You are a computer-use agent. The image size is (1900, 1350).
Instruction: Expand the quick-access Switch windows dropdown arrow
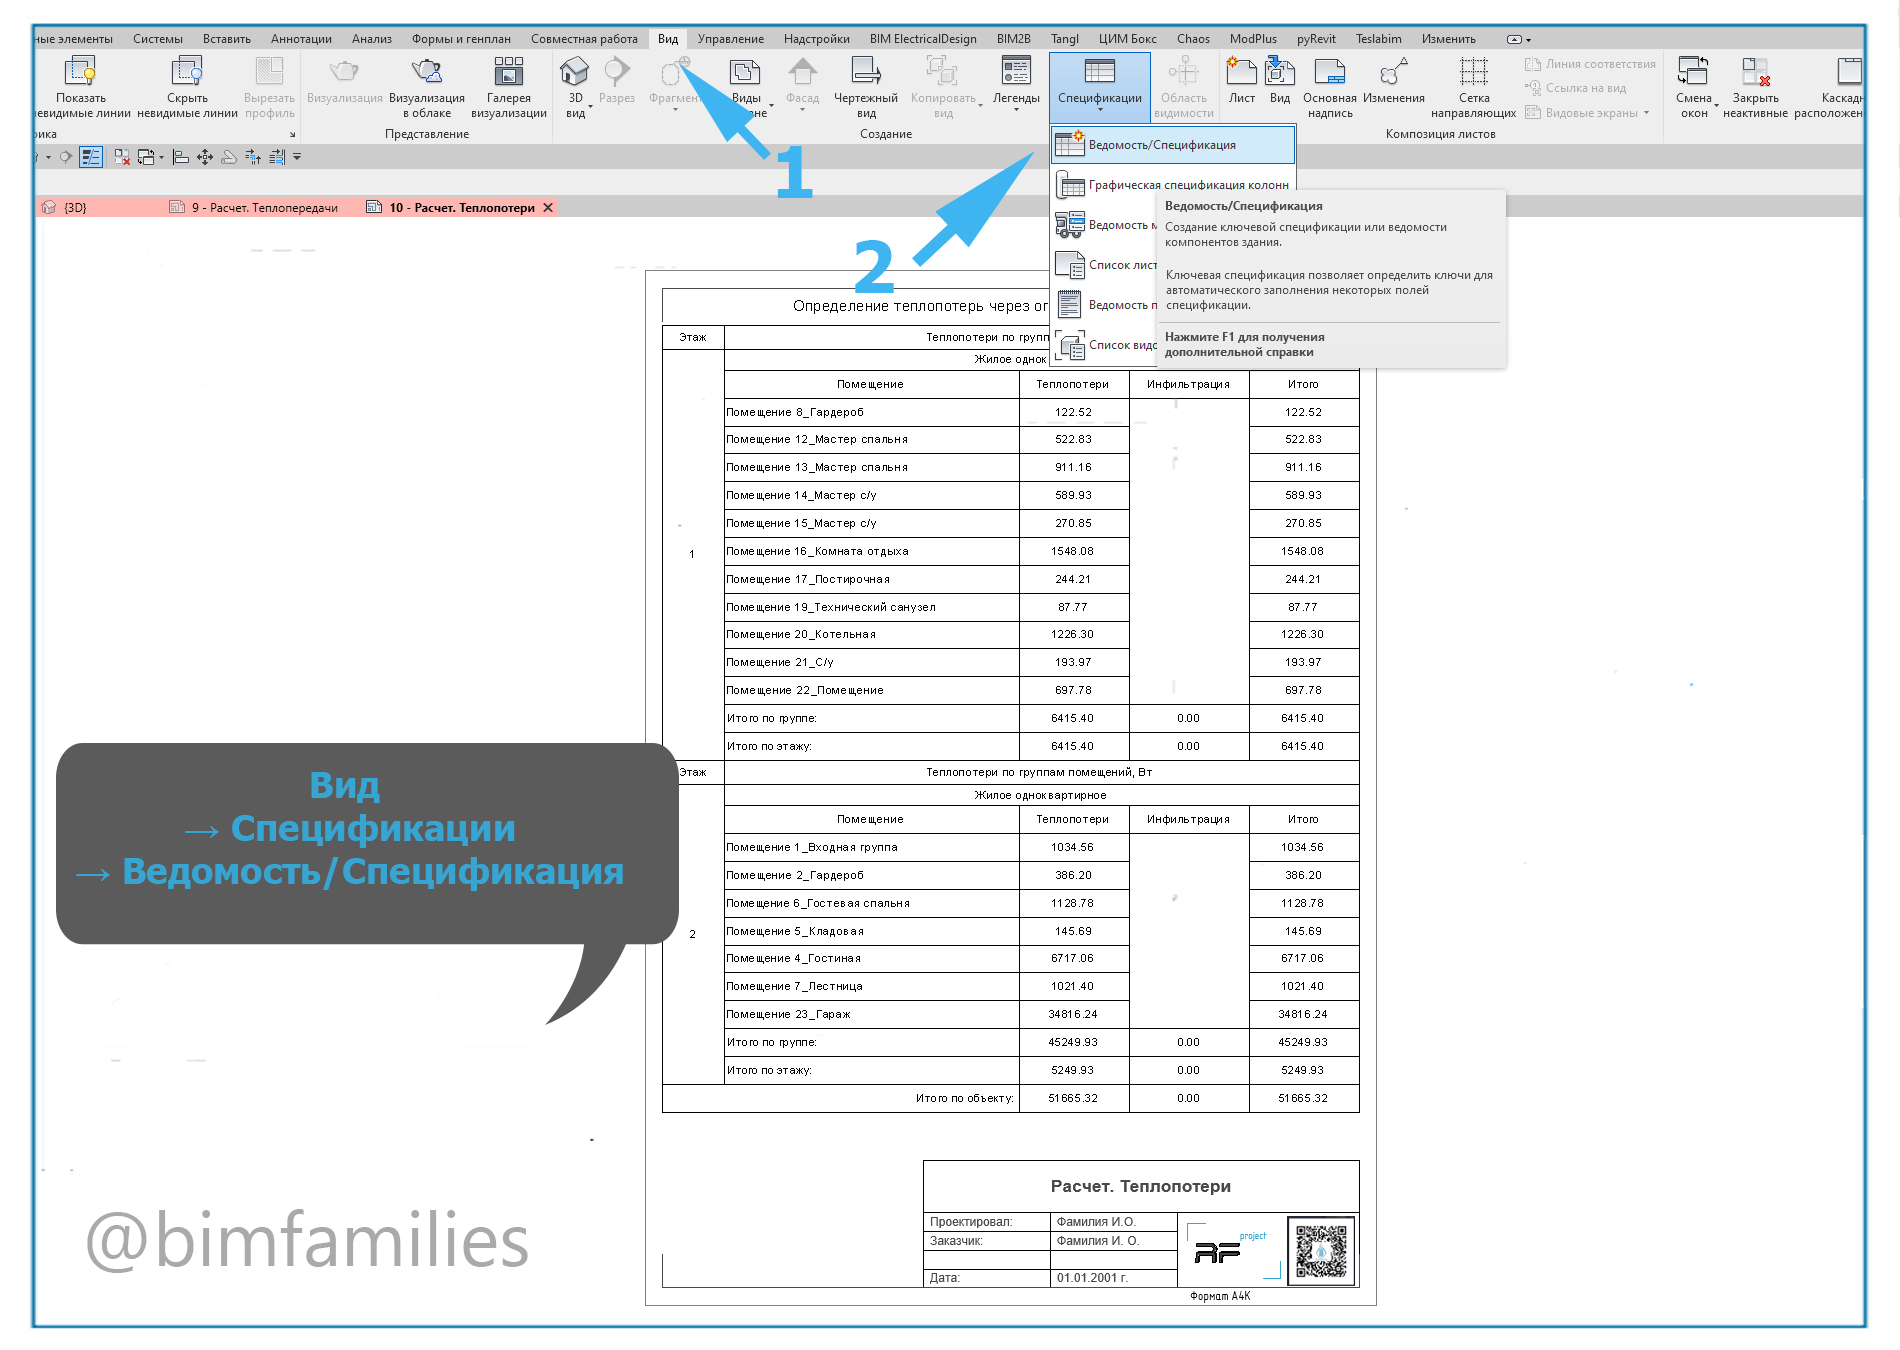pos(161,157)
